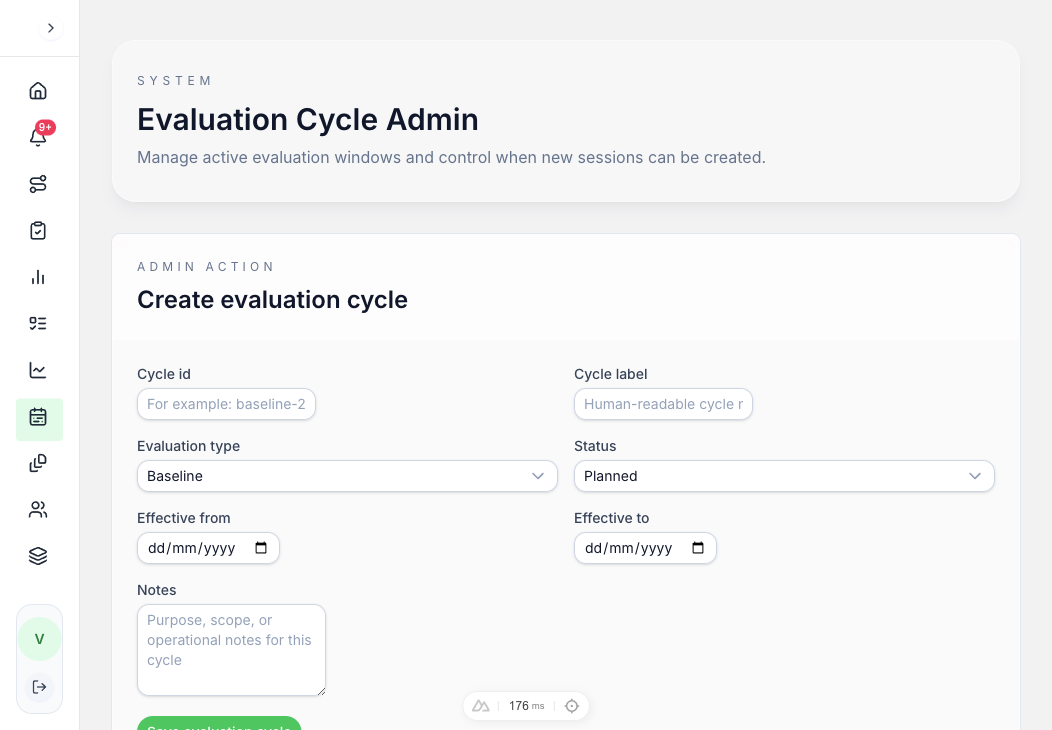Click the Create evaluation cycle heading
The width and height of the screenshot is (1052, 730).
[272, 299]
